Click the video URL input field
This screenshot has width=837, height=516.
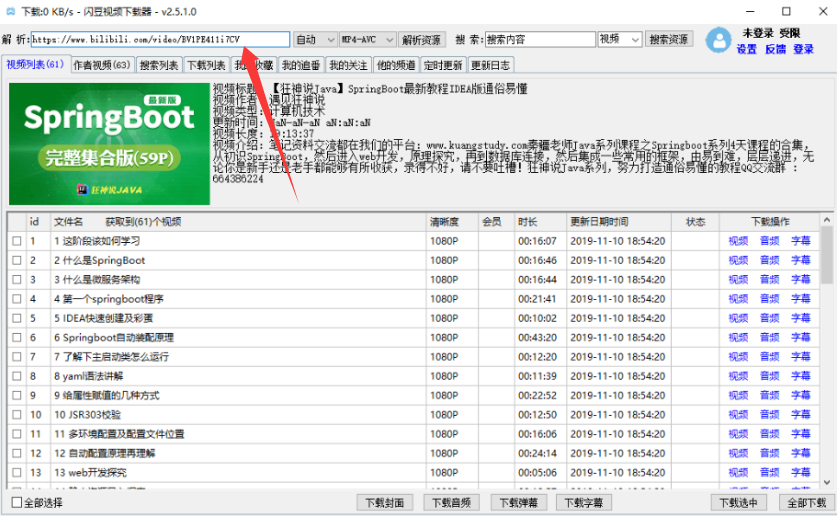tap(160, 40)
